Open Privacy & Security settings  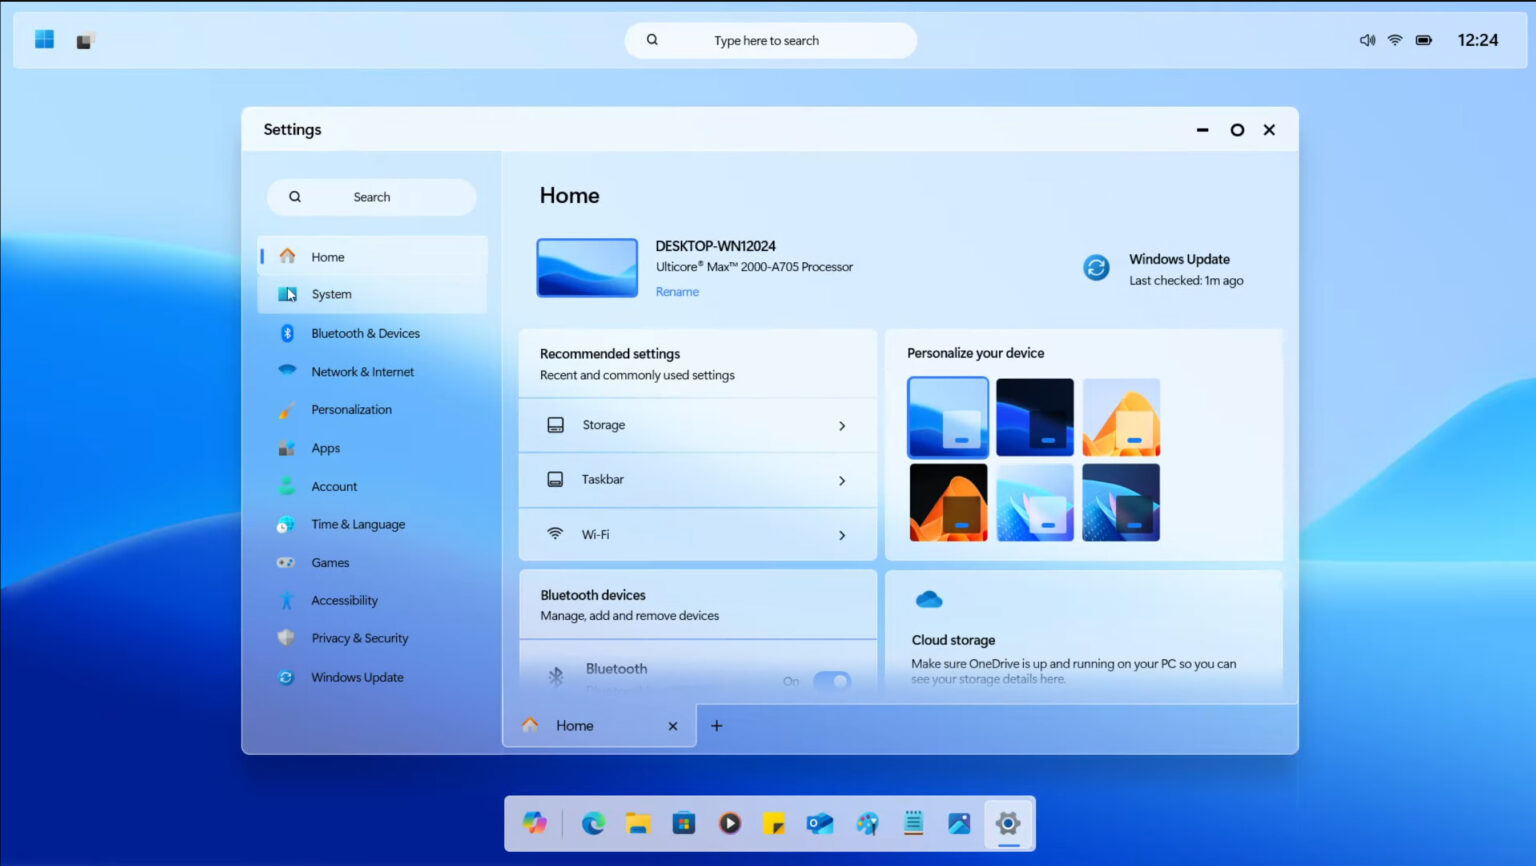(x=359, y=638)
